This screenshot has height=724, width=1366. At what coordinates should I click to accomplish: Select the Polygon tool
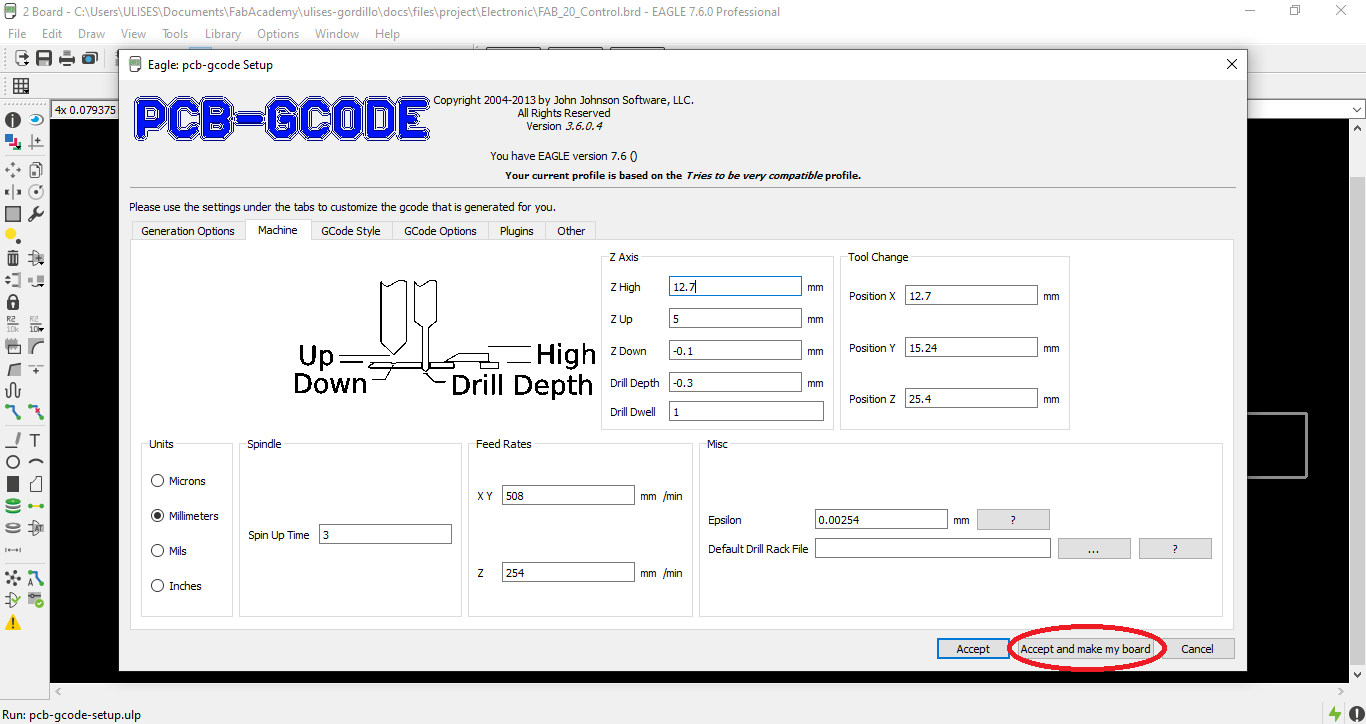click(36, 484)
